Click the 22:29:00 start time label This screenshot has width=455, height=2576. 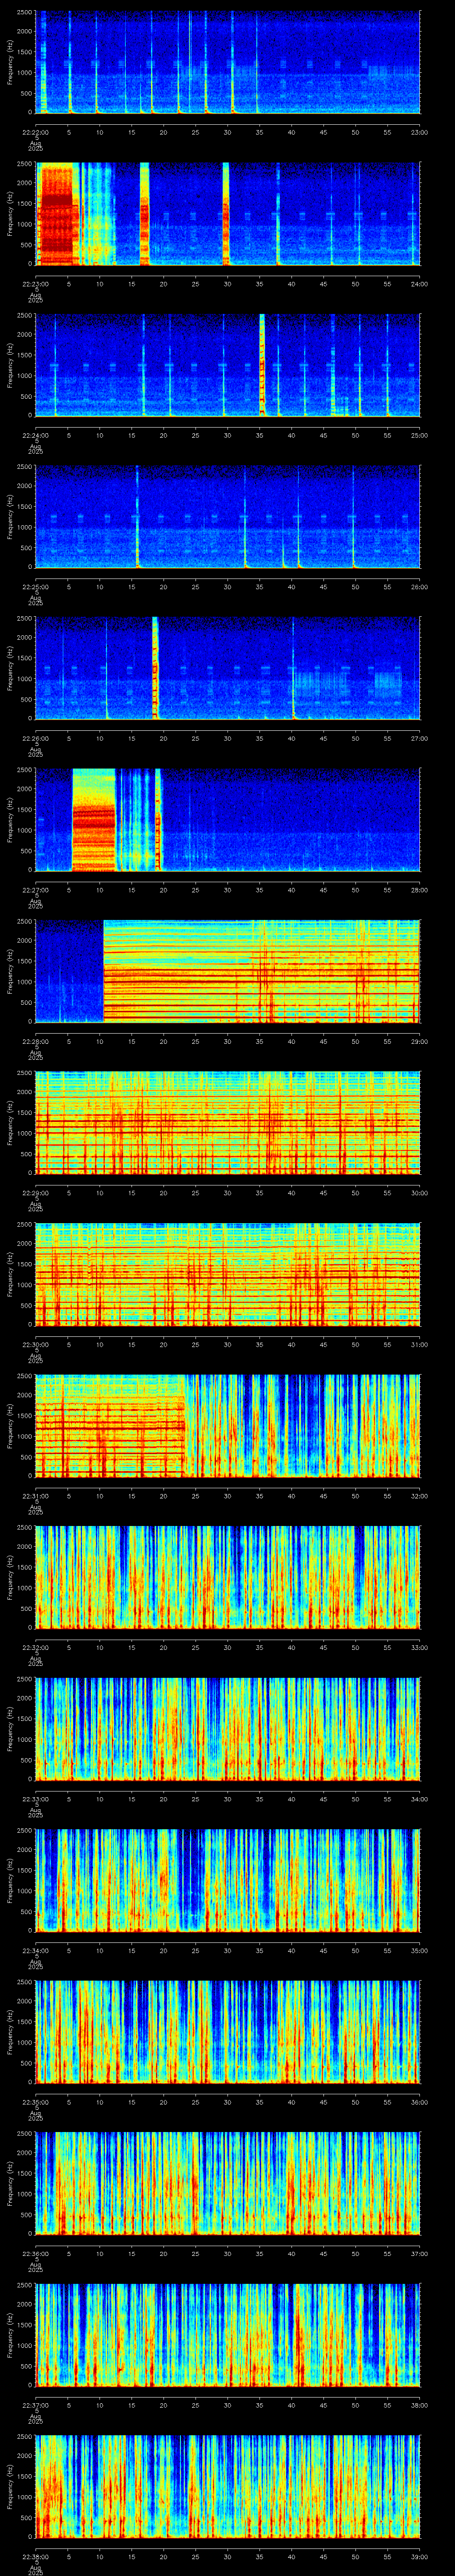[35, 1193]
